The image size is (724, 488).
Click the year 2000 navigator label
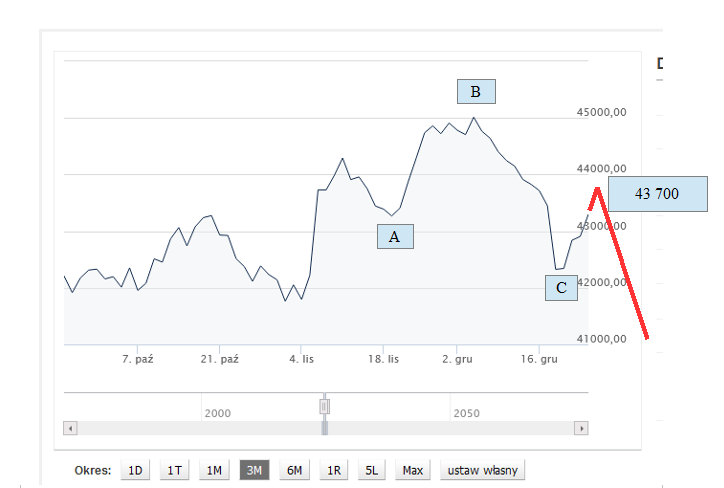click(x=217, y=413)
